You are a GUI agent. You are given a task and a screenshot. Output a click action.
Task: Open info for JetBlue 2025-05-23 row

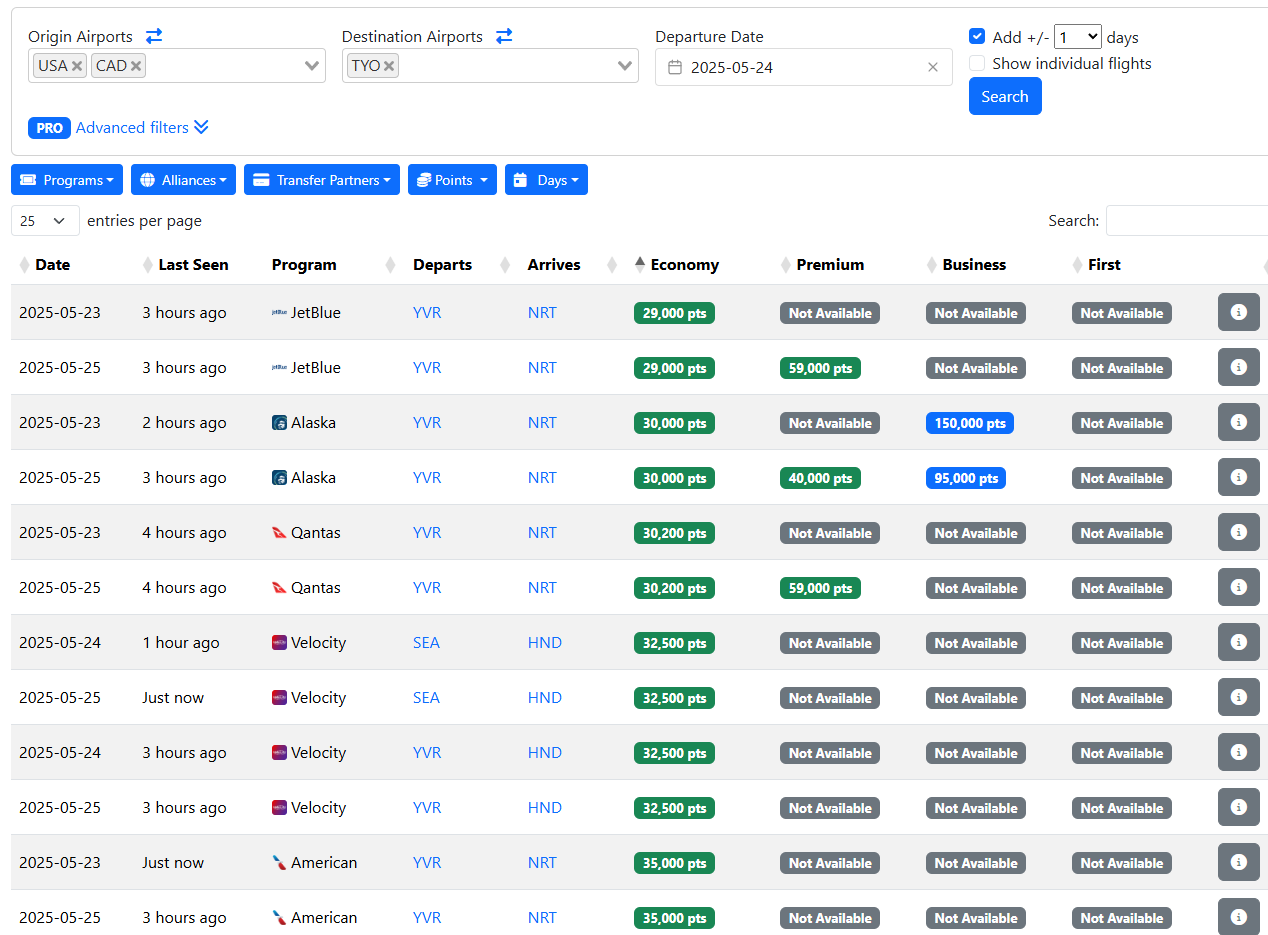1238,312
